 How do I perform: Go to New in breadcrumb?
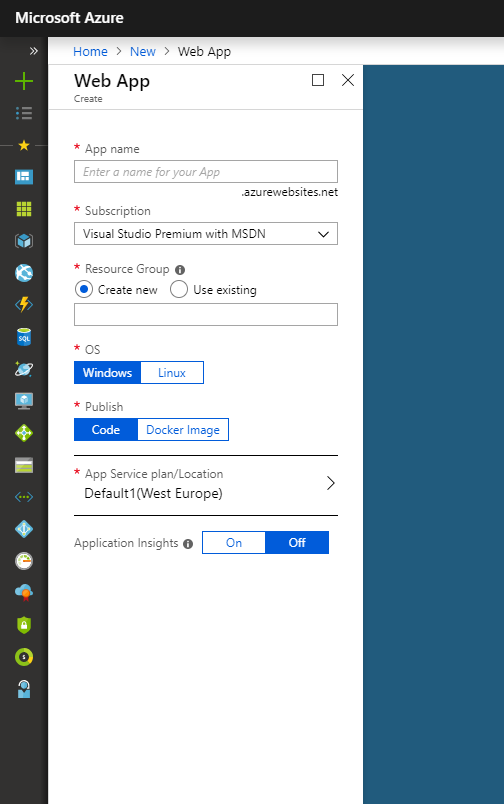pos(143,52)
